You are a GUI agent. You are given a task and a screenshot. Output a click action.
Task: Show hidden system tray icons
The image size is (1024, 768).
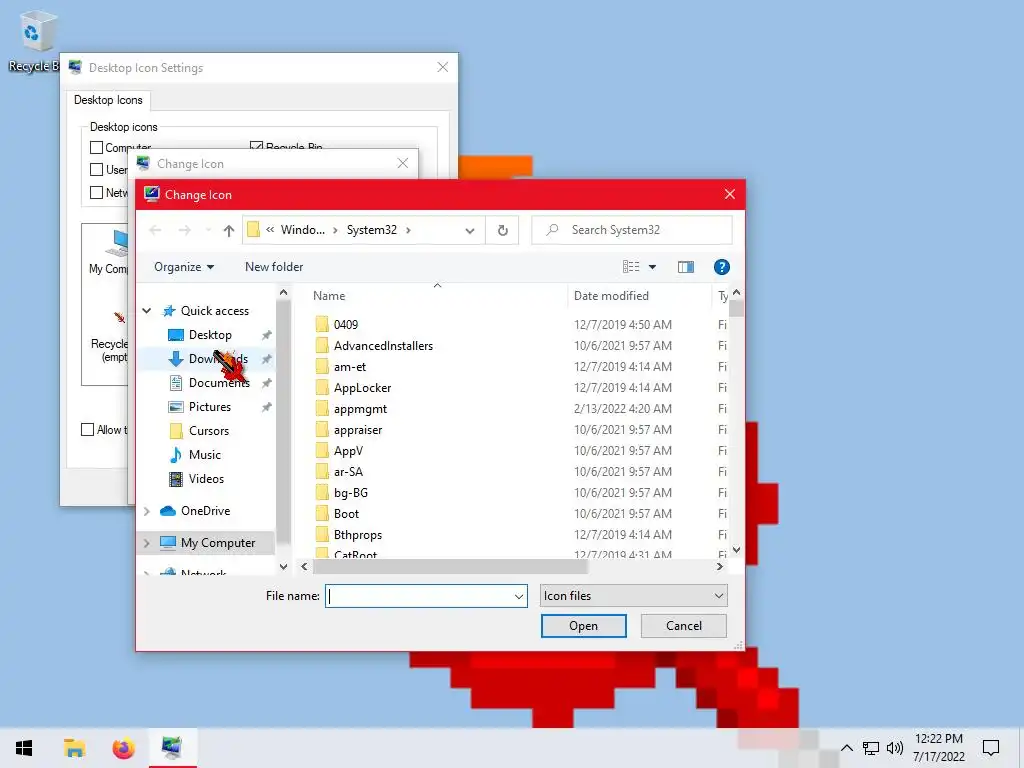coord(846,748)
